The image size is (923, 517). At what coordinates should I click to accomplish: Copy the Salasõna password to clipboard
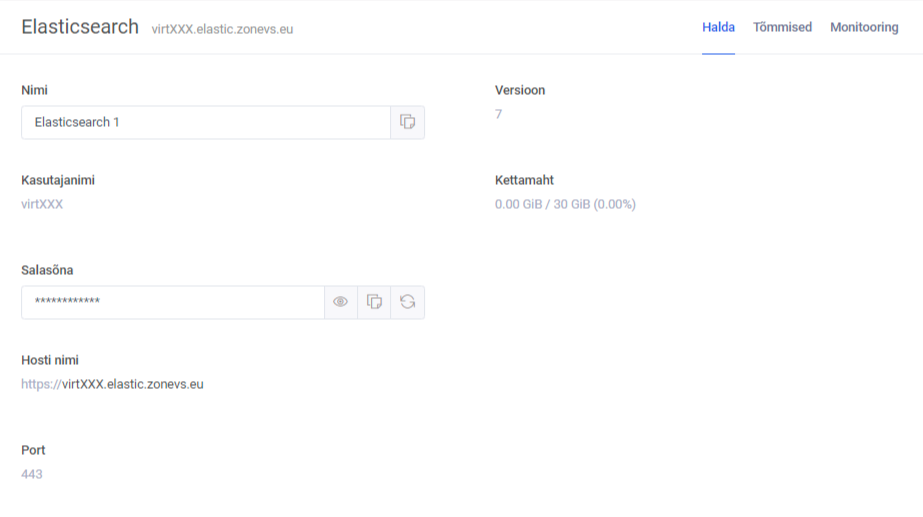coord(374,302)
